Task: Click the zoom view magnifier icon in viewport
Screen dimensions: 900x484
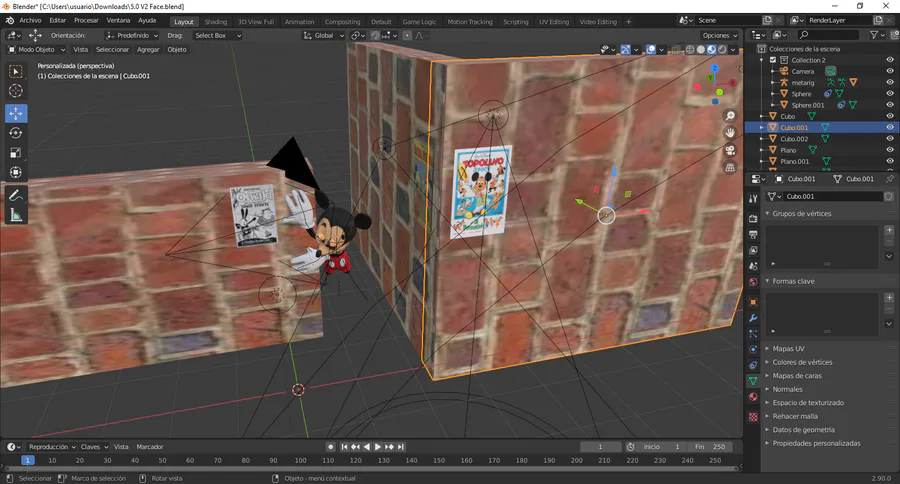Action: (730, 116)
